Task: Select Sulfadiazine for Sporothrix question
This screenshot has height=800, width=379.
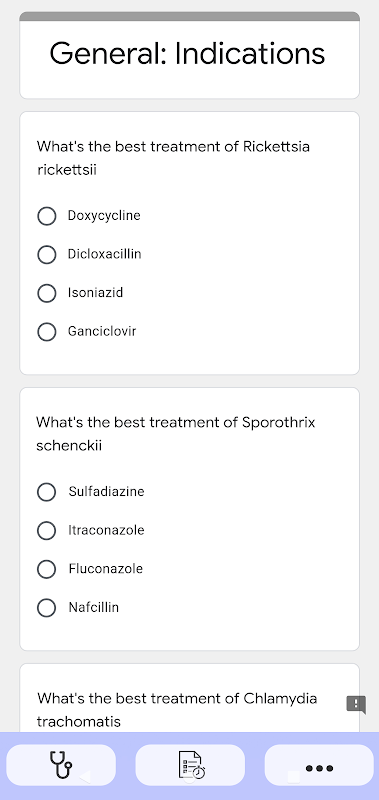Action: (46, 492)
